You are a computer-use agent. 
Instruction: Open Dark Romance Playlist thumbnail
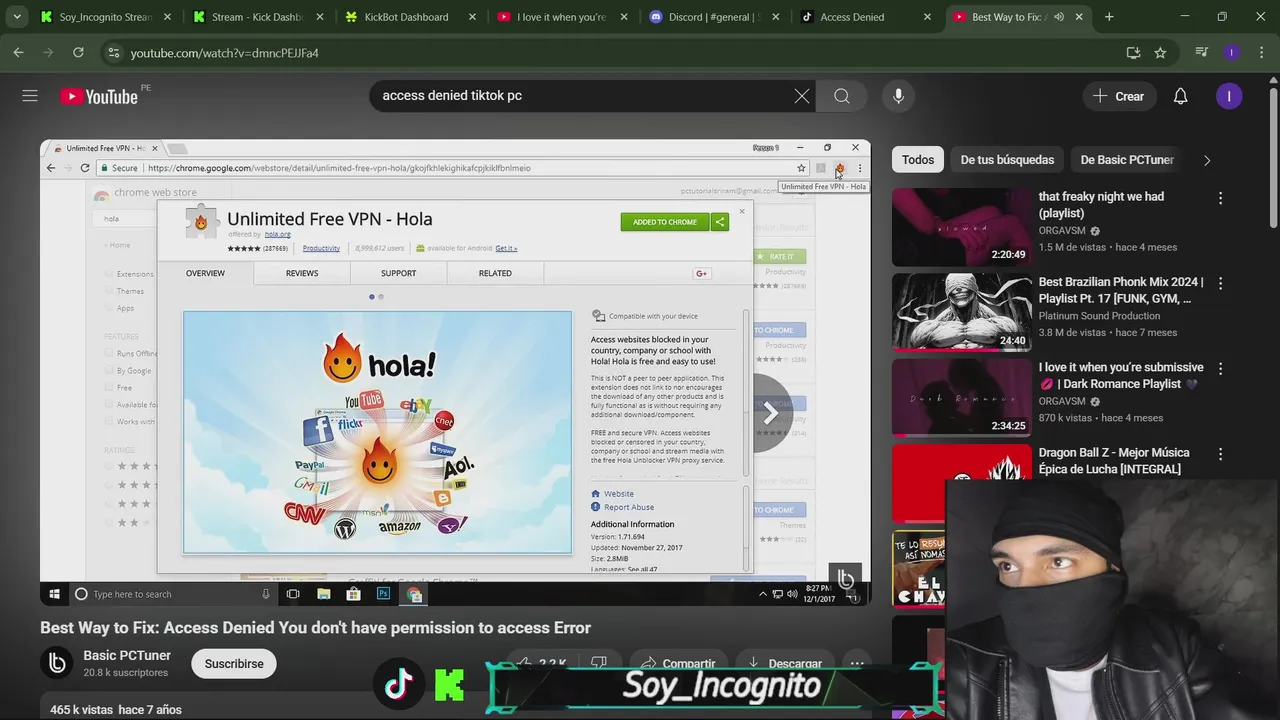click(x=961, y=397)
